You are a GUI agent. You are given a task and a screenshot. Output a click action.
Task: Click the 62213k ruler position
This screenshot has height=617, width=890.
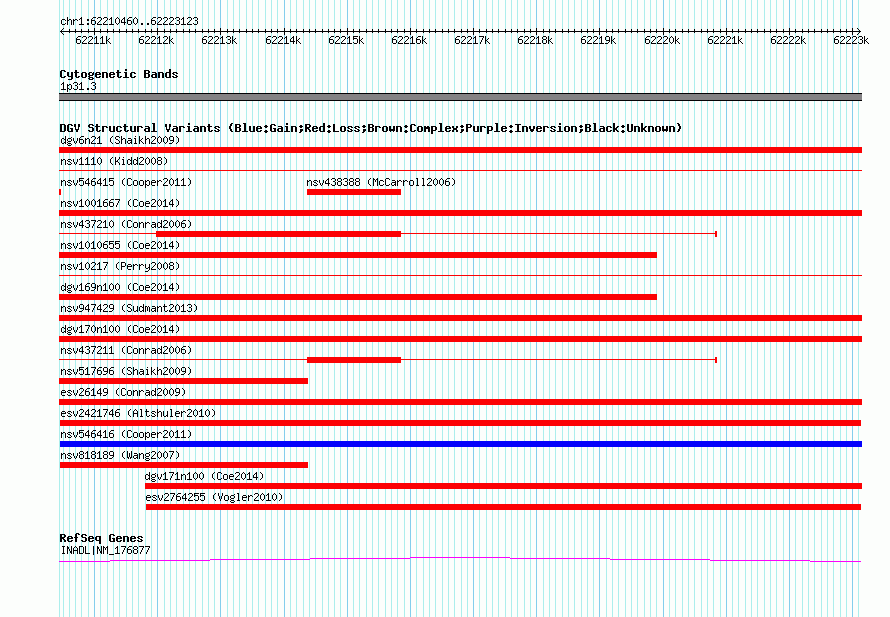click(219, 40)
